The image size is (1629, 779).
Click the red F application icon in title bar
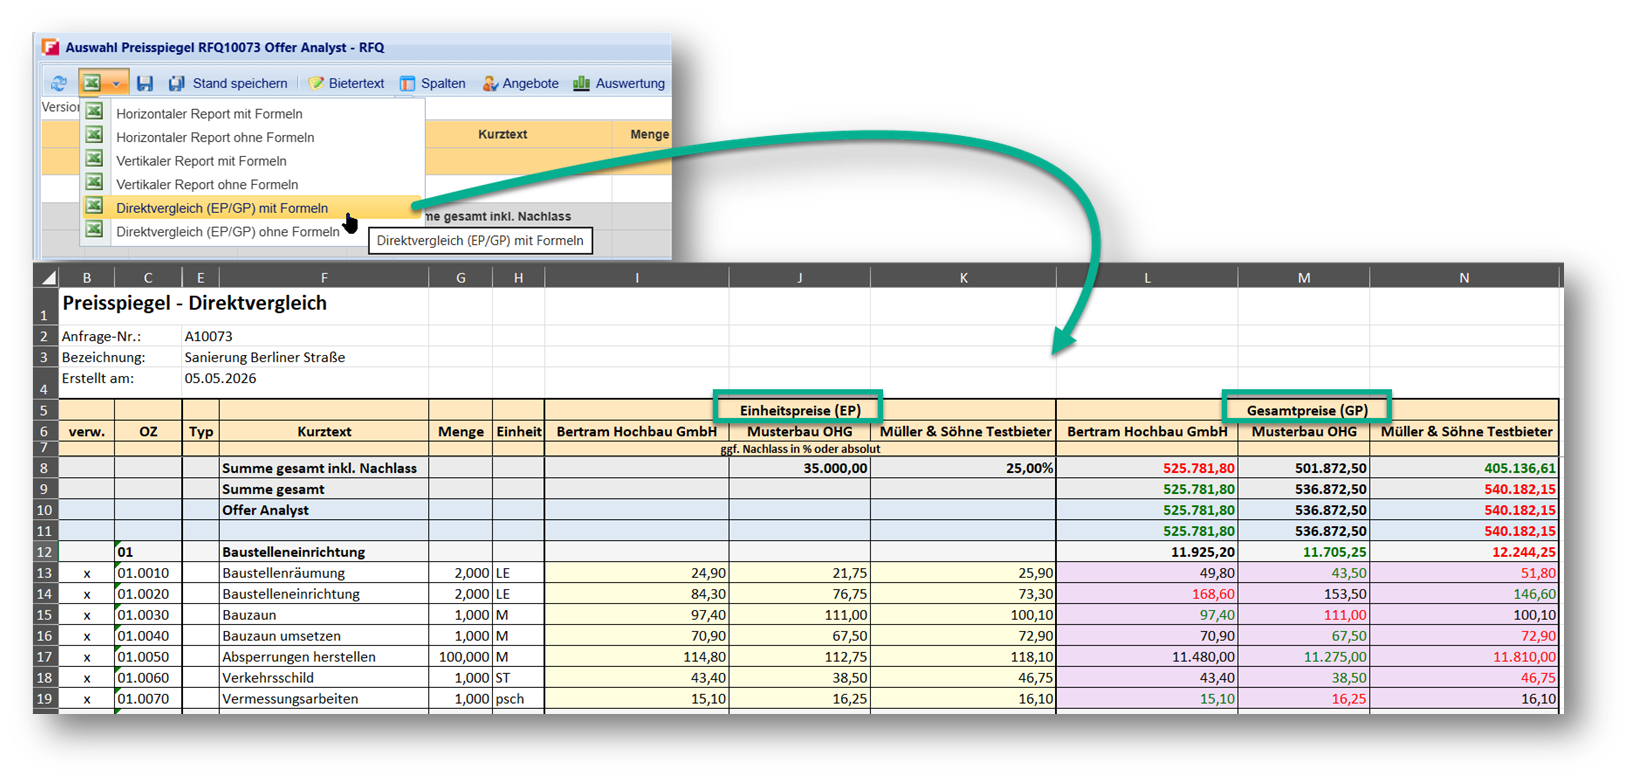50,47
